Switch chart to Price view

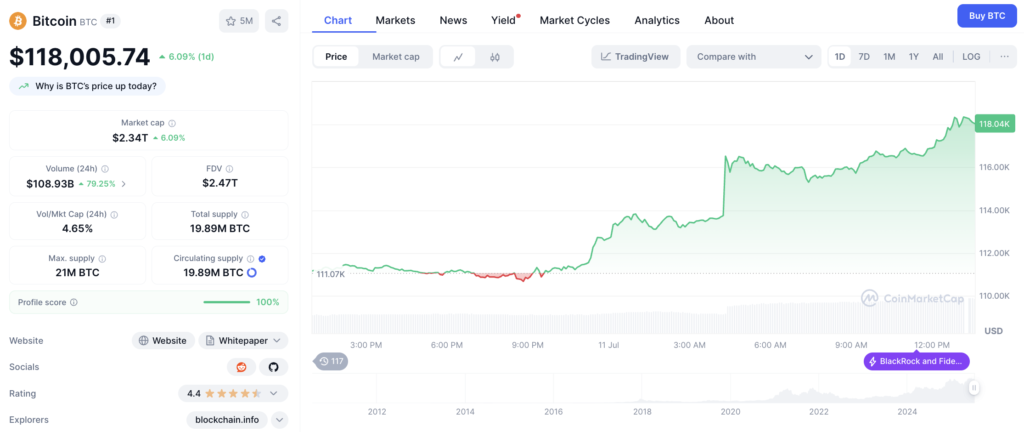click(336, 57)
